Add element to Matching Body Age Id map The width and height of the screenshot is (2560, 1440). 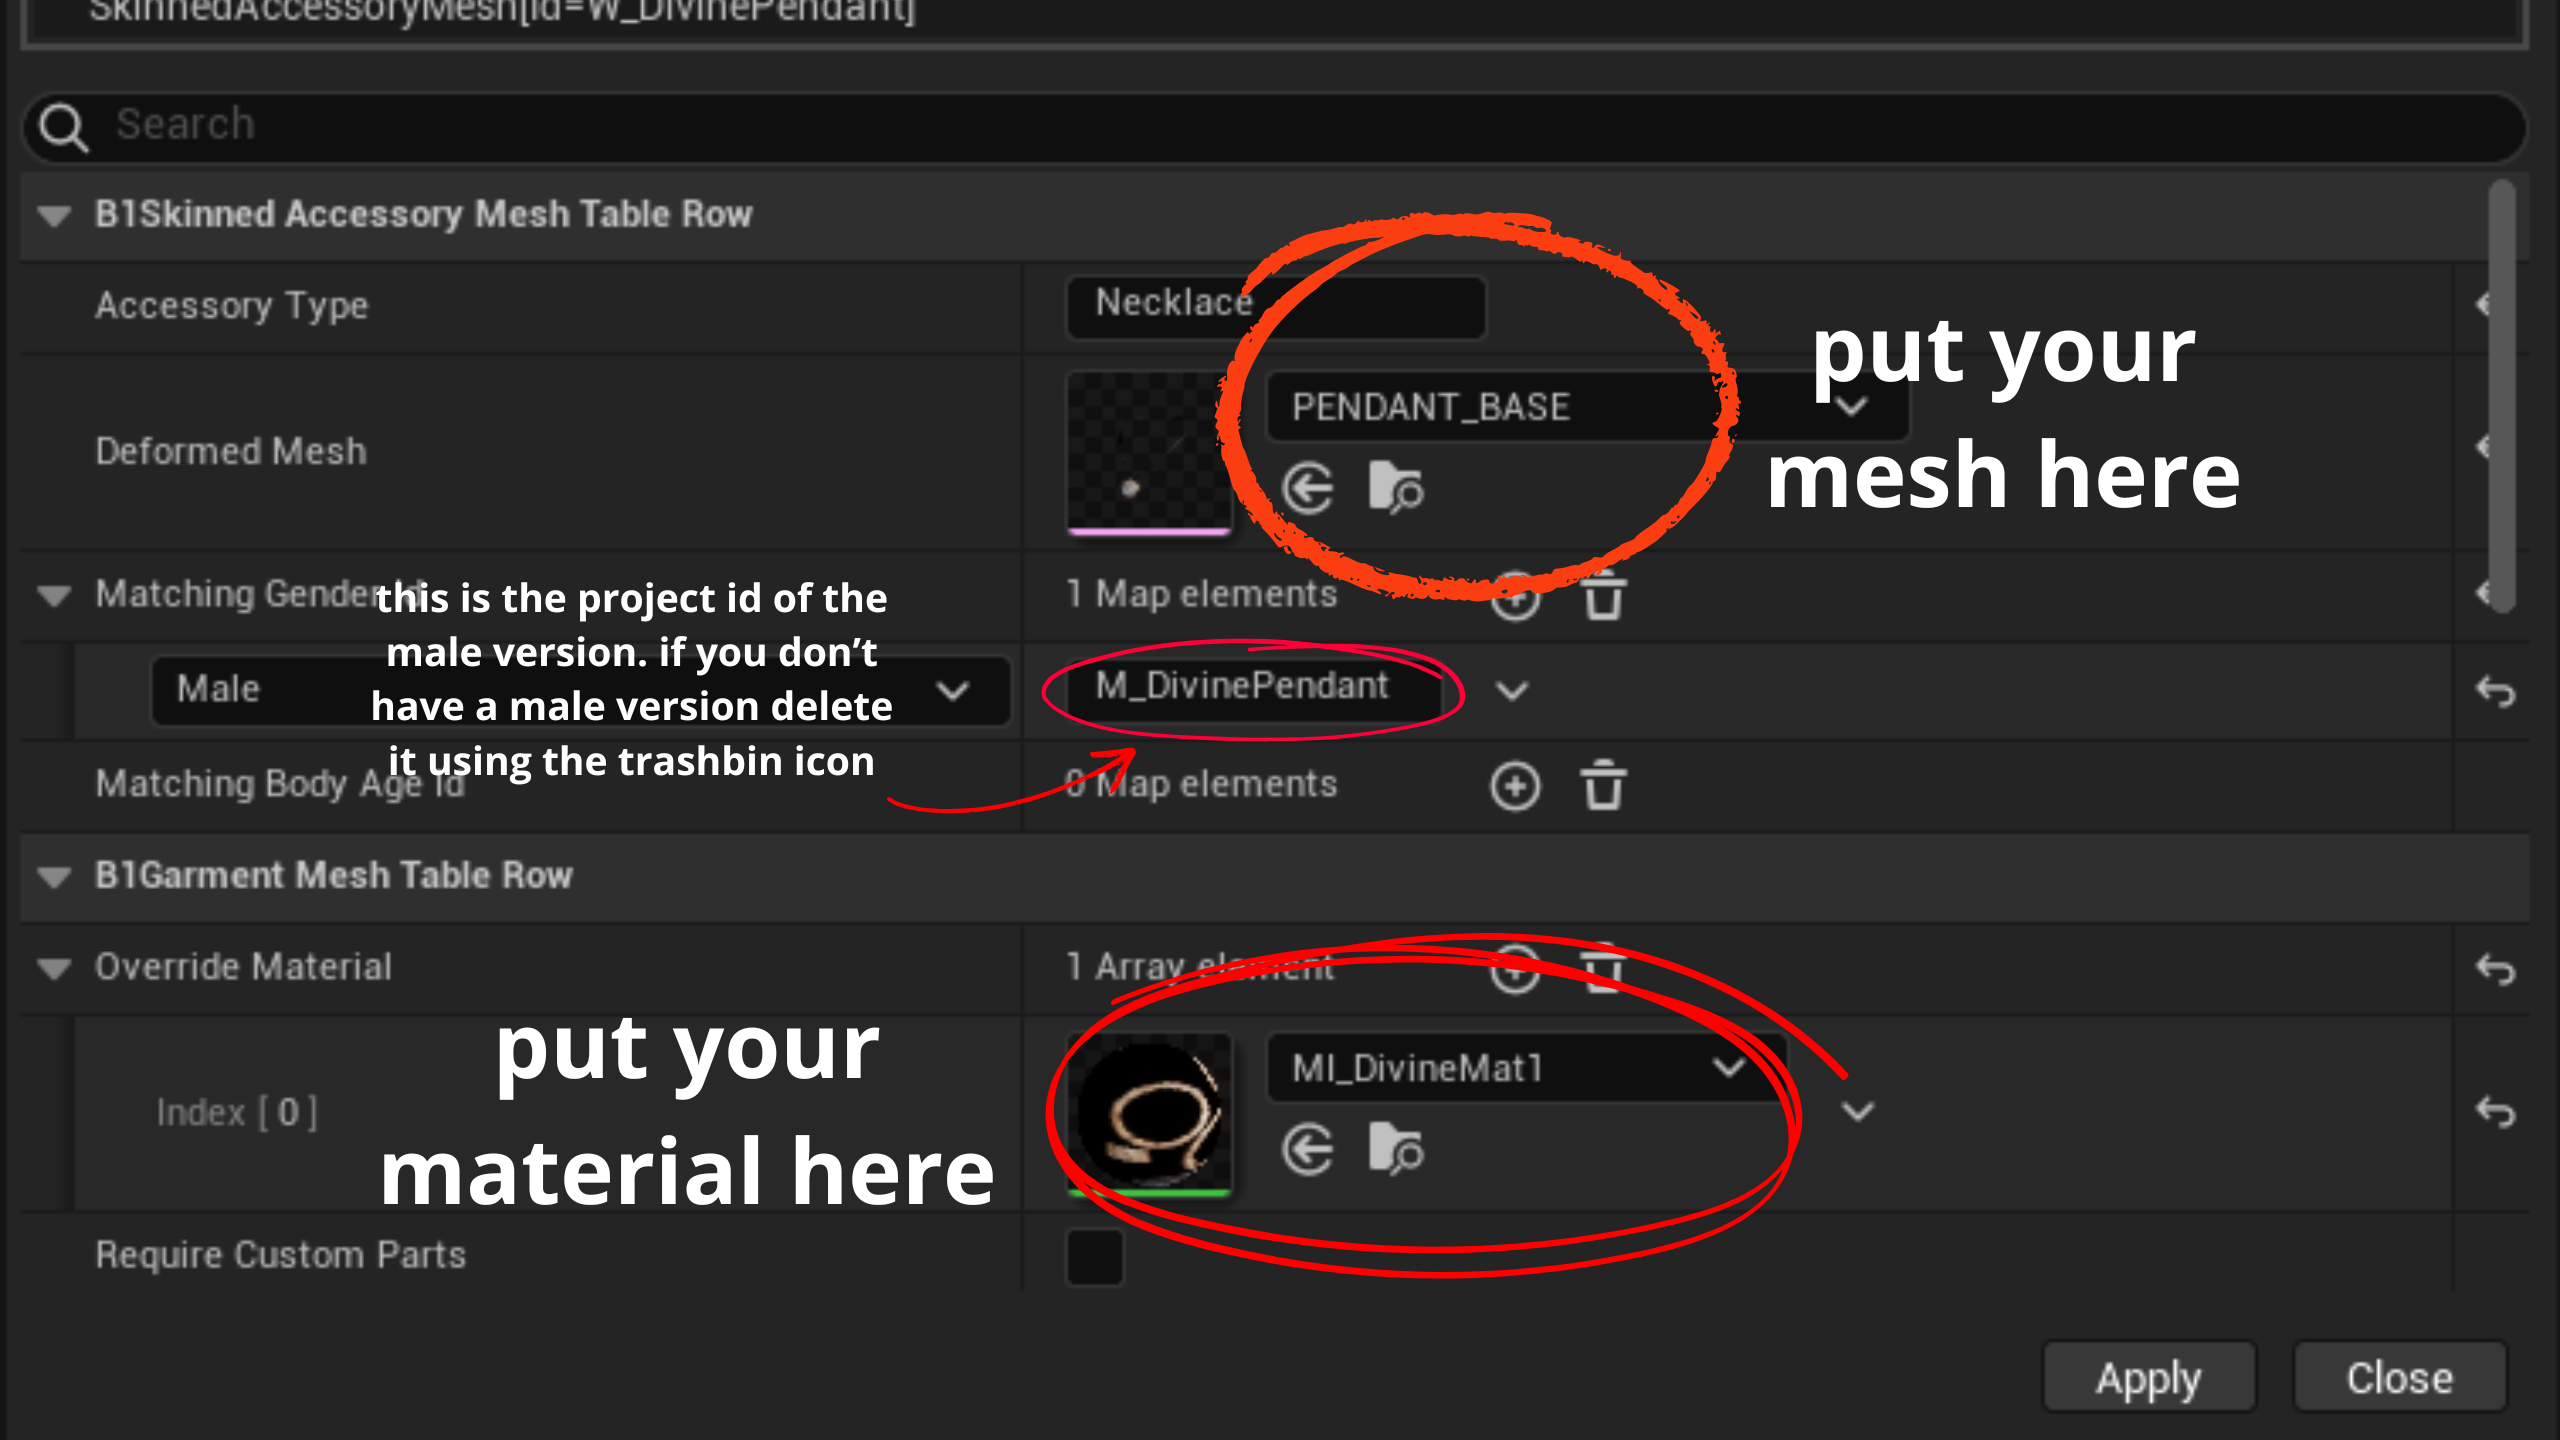point(1515,786)
